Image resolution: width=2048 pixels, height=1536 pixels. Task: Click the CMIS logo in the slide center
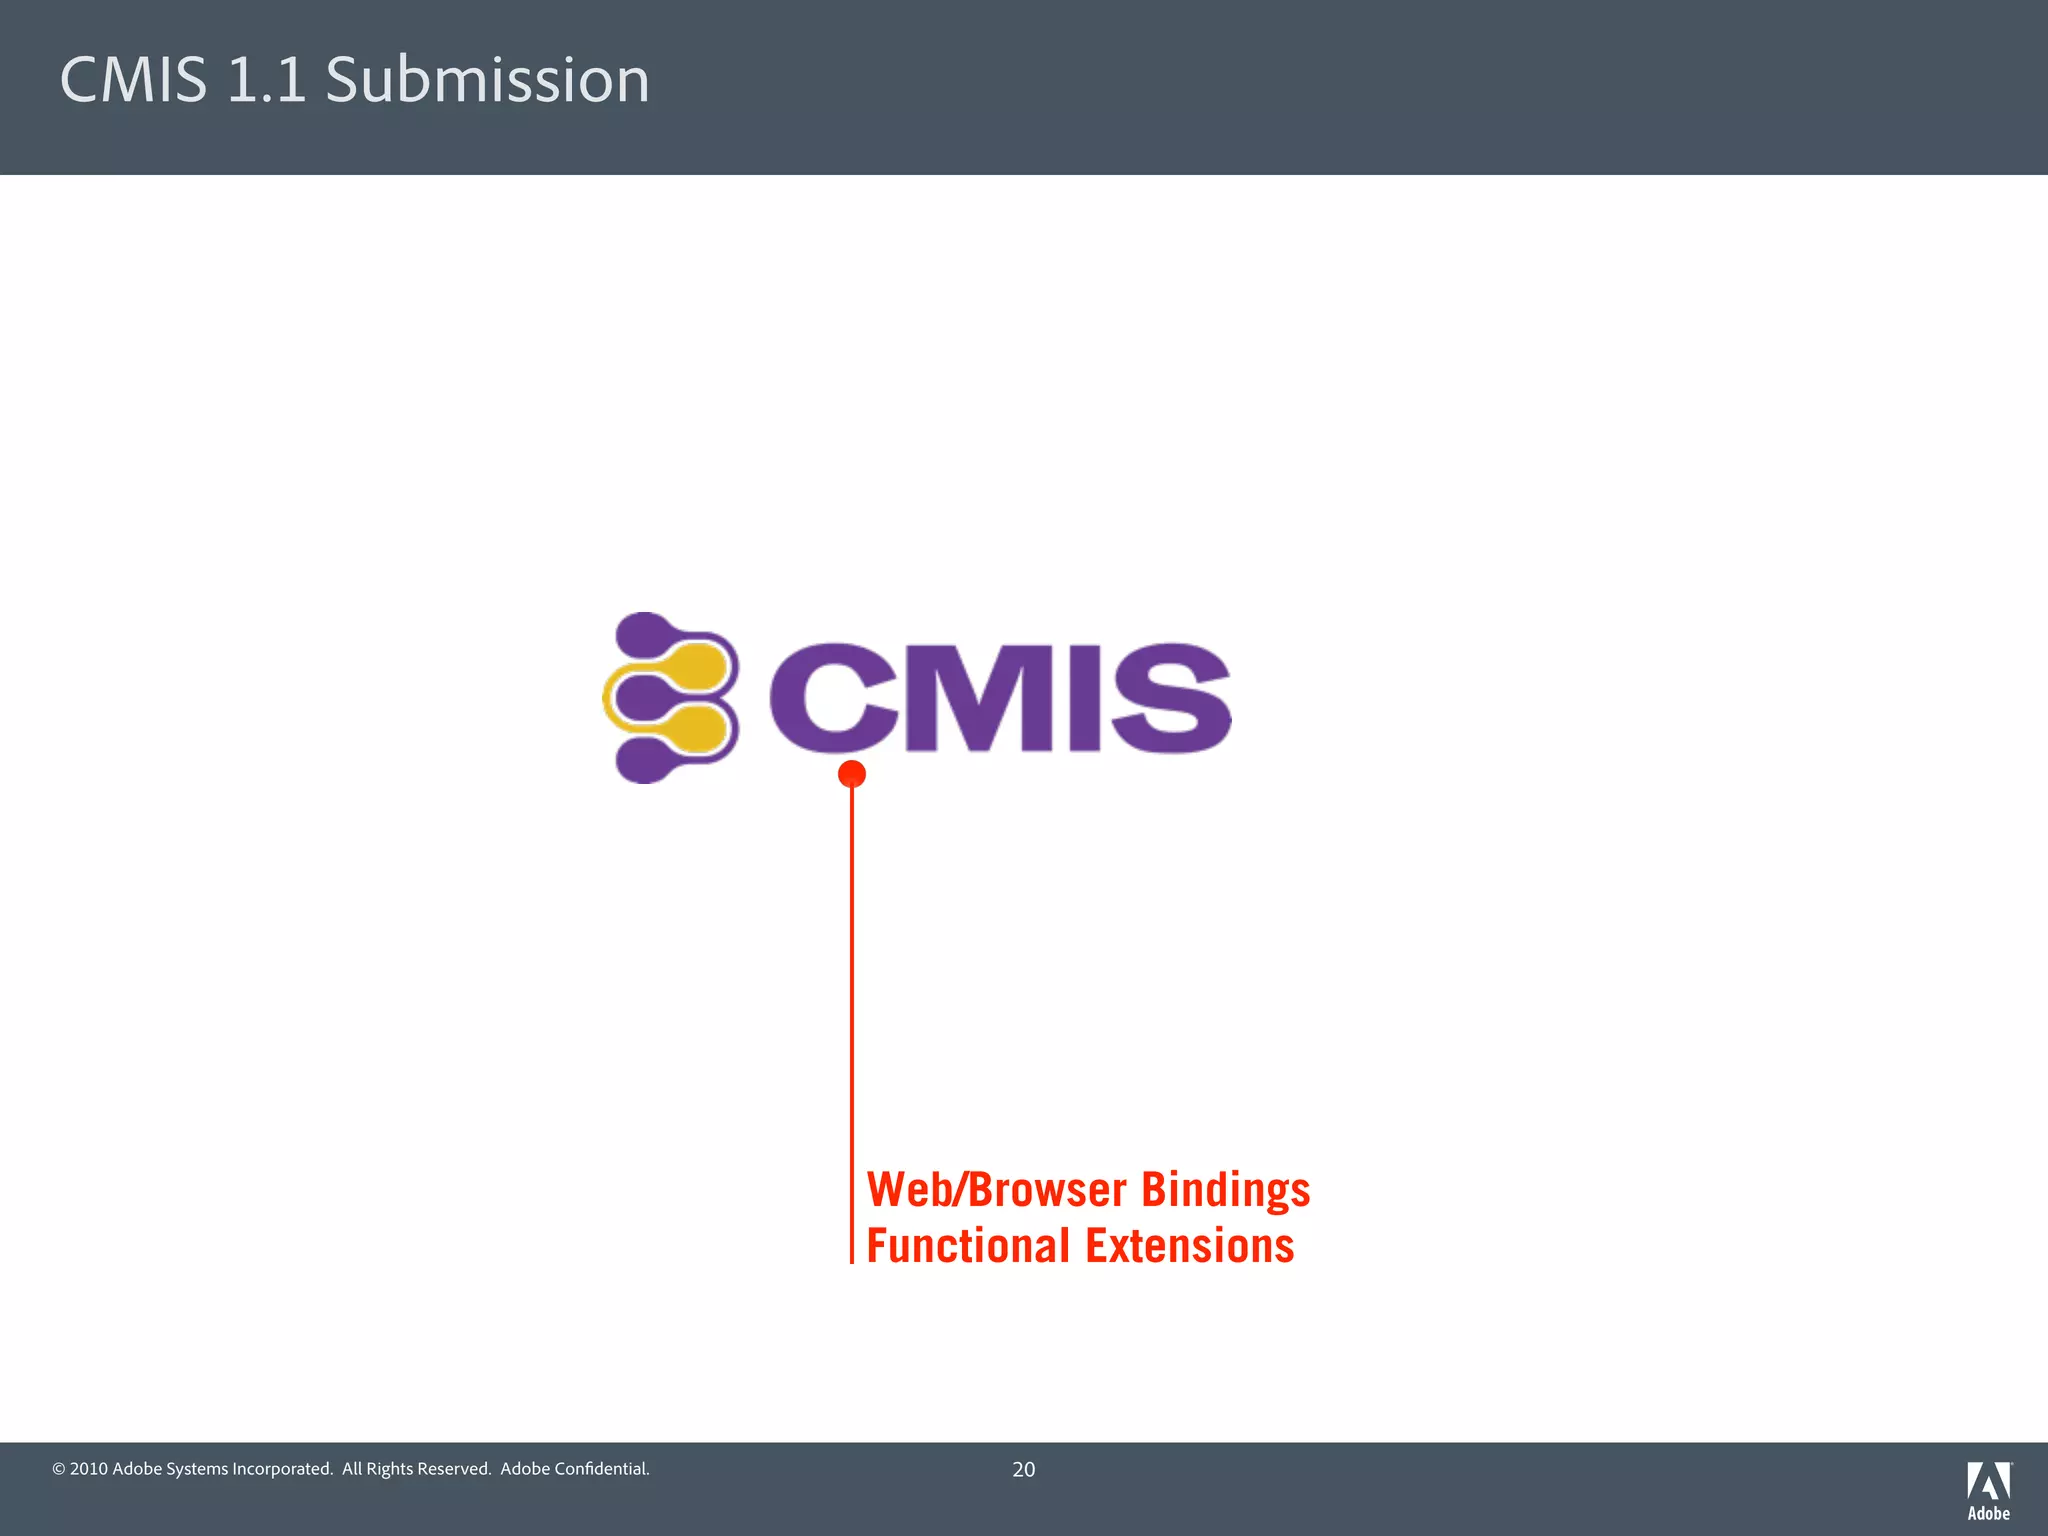click(917, 698)
